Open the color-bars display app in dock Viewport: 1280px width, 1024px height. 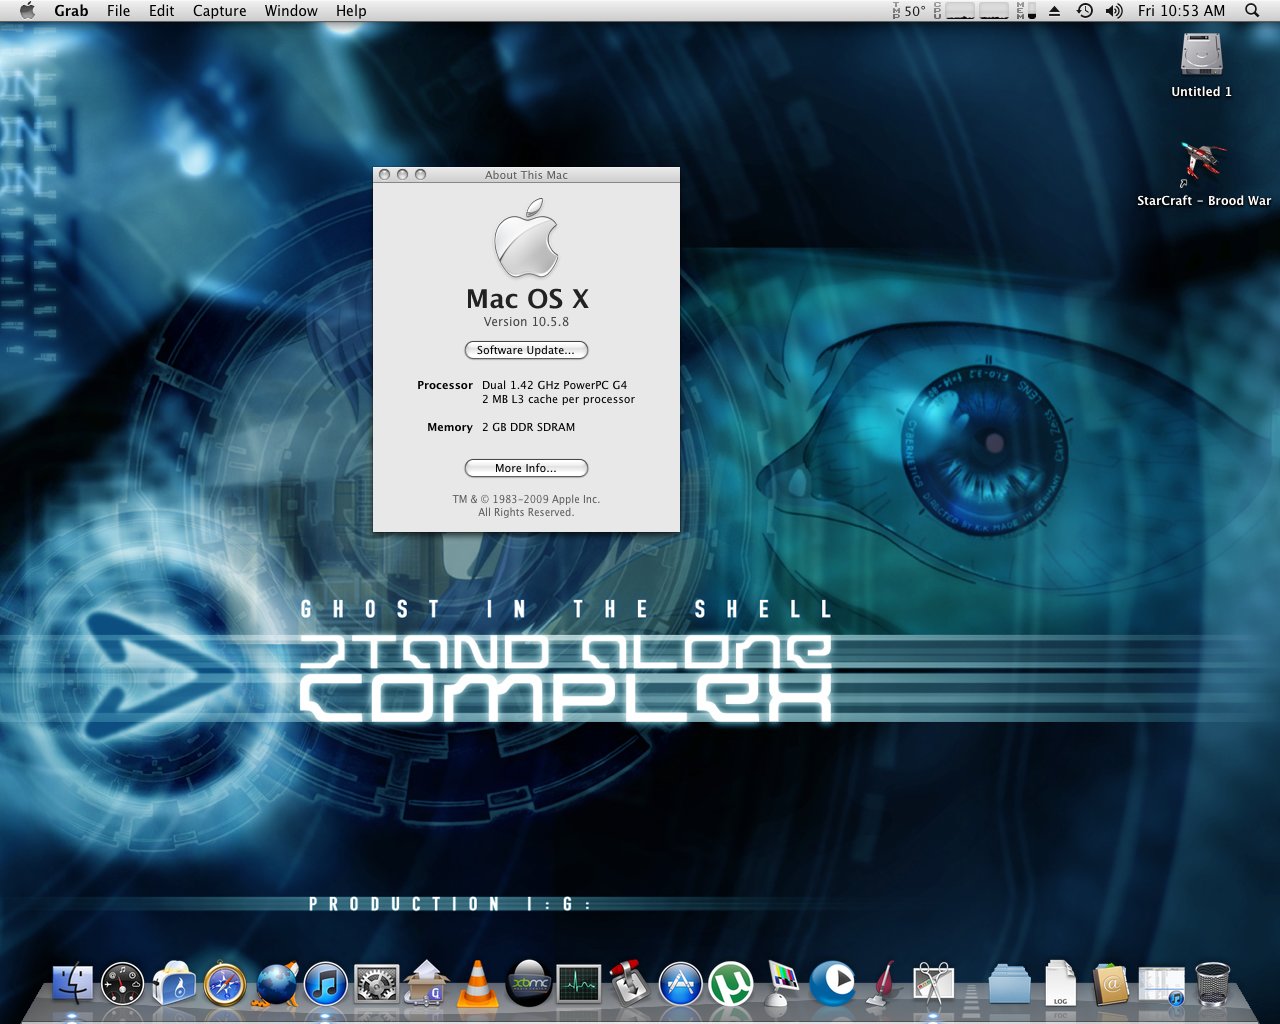(x=782, y=985)
